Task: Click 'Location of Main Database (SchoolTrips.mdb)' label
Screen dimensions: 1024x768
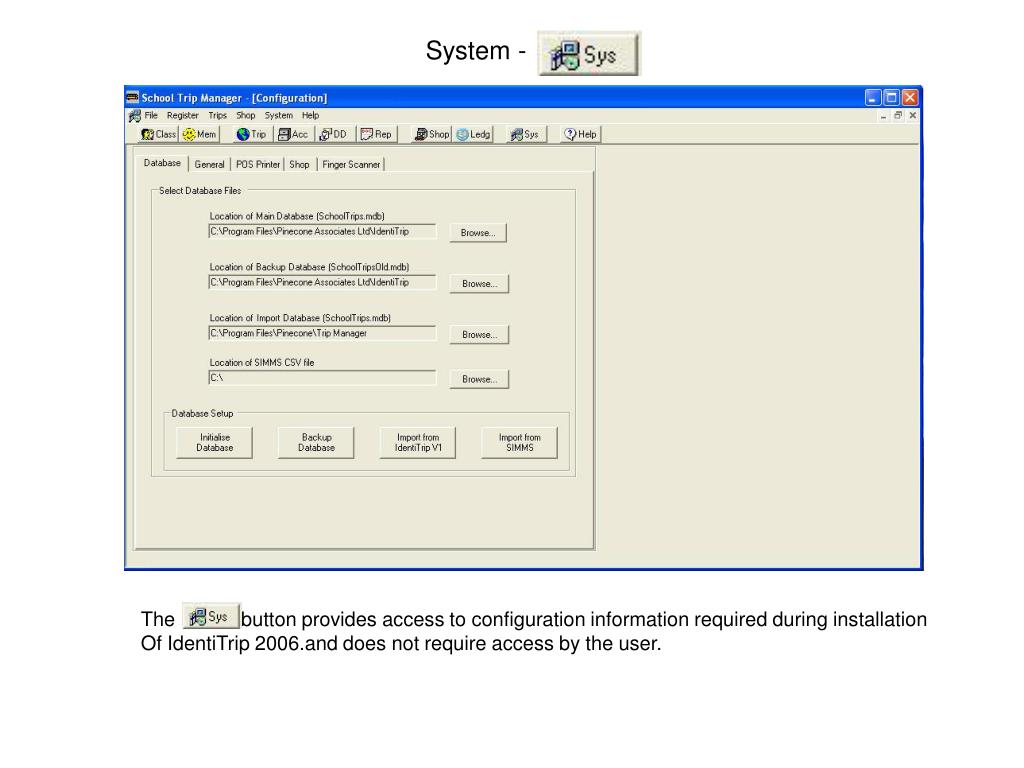Action: (x=297, y=216)
